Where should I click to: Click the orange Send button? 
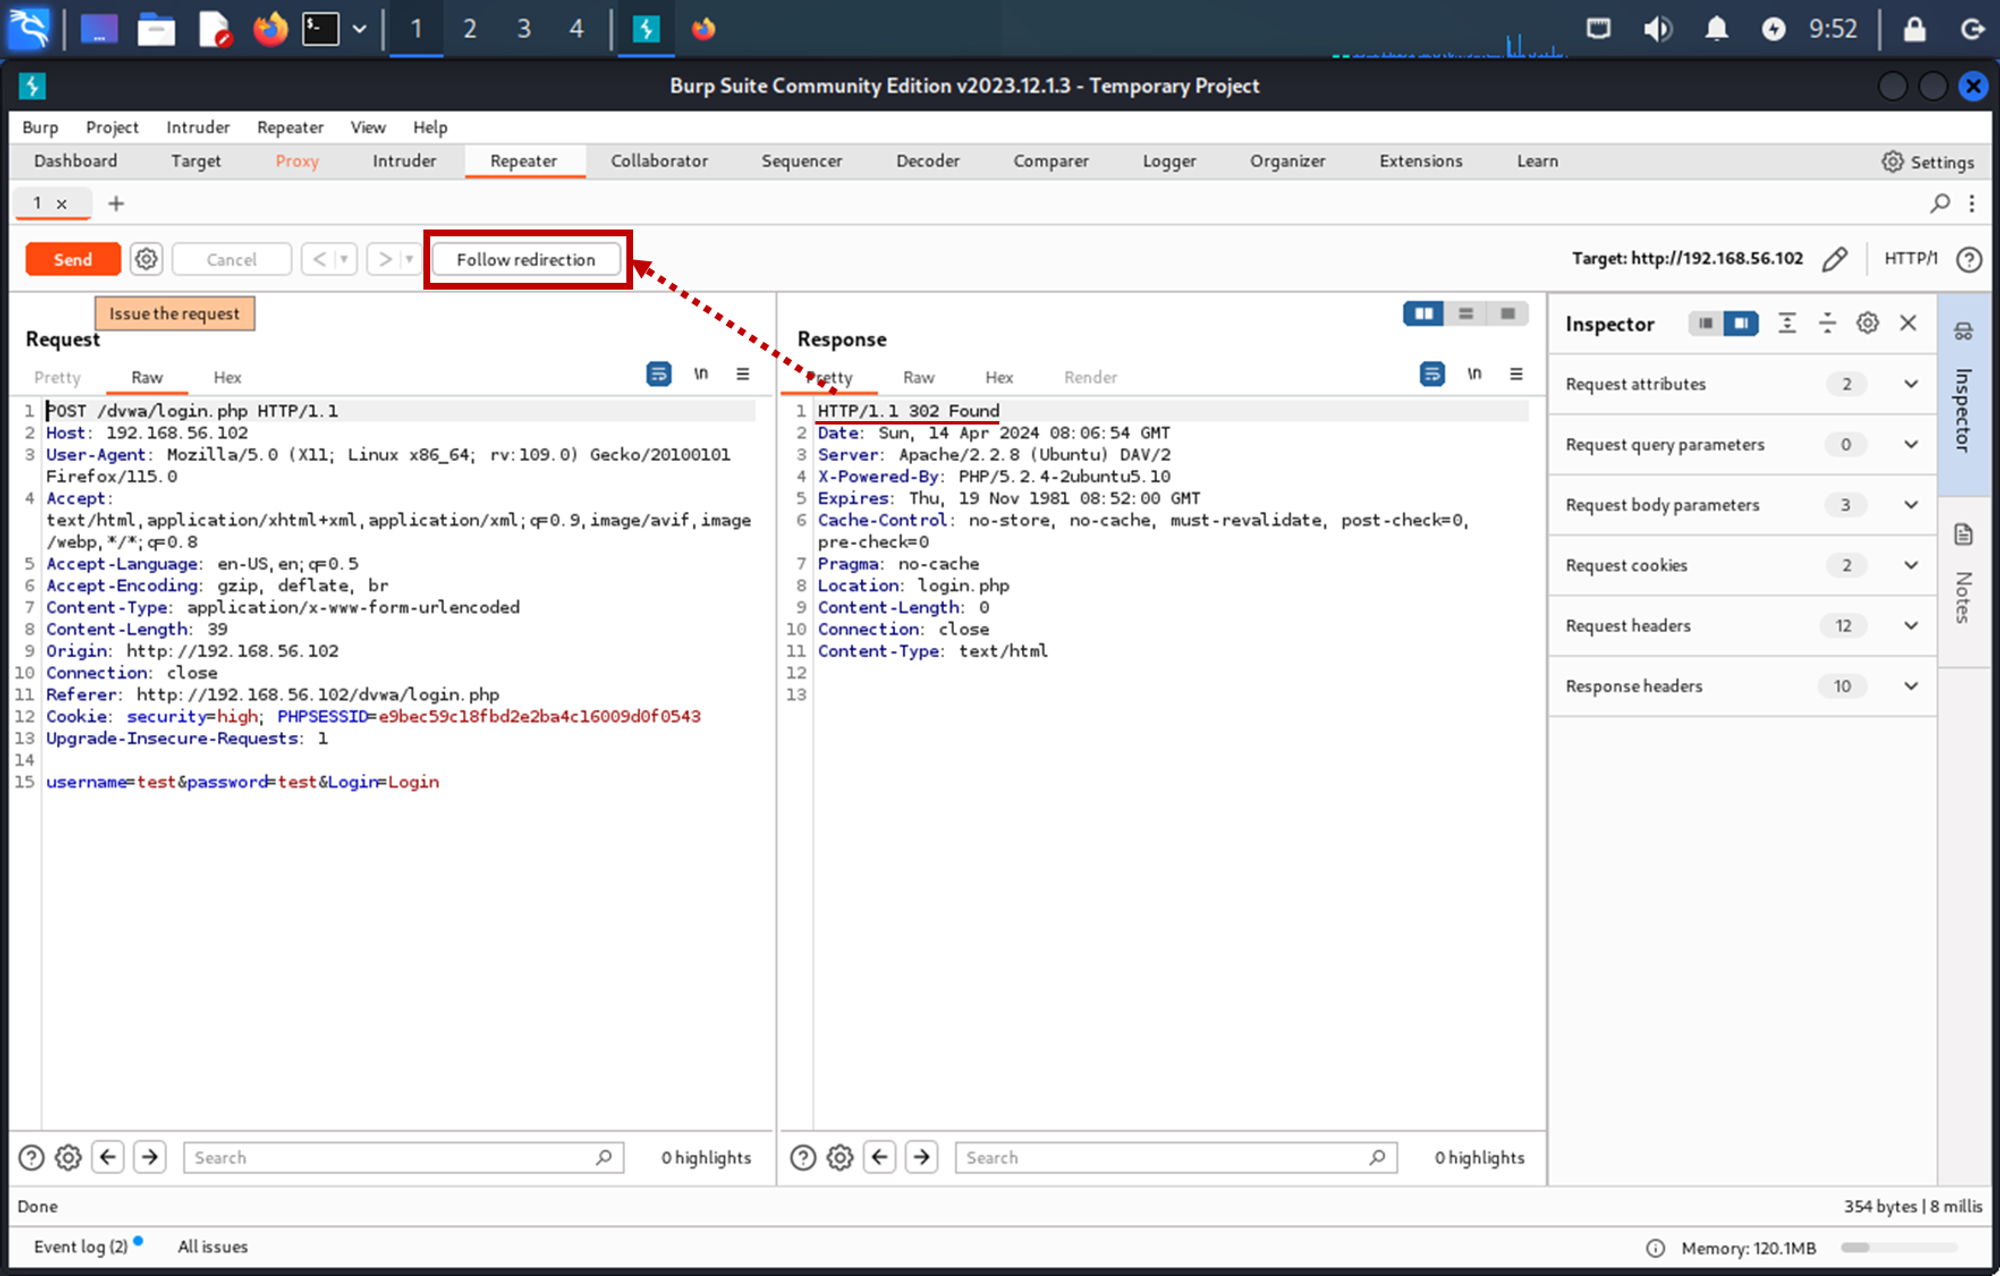click(x=73, y=259)
